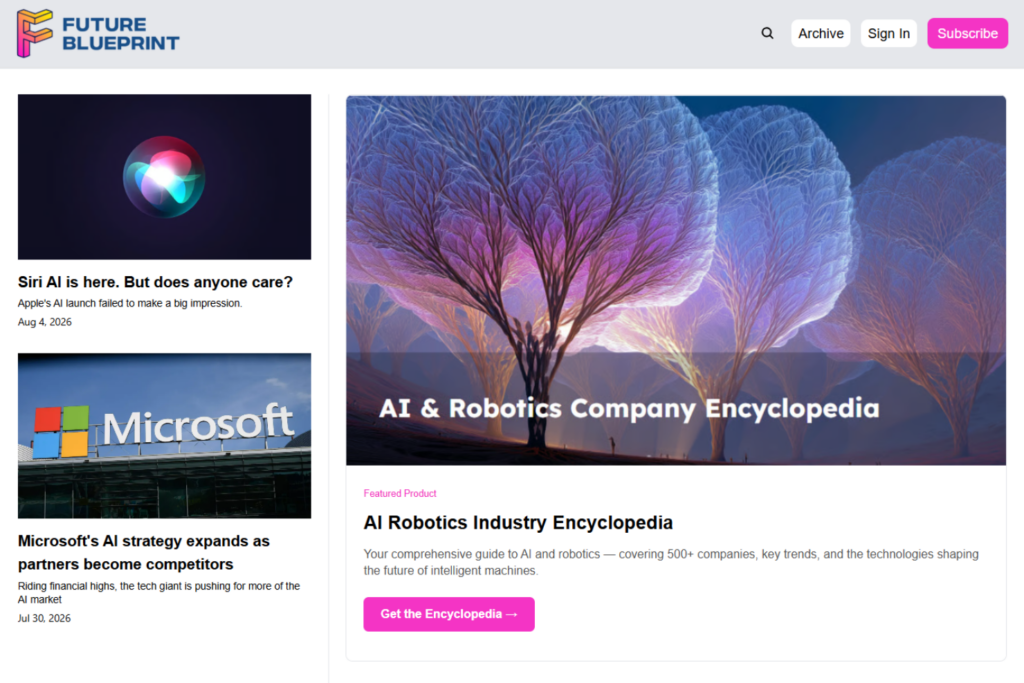1024x683 pixels.
Task: Open the "AI Robotics Industry Encyclopedia" title
Action: [518, 522]
